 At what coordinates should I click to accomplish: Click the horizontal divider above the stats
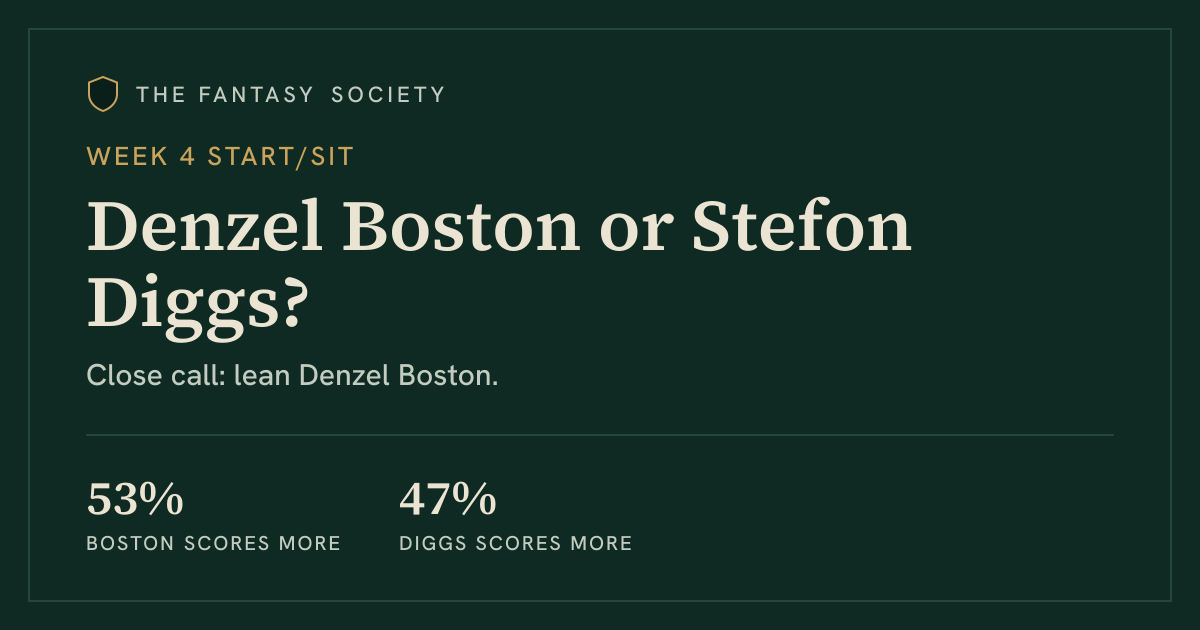point(600,435)
